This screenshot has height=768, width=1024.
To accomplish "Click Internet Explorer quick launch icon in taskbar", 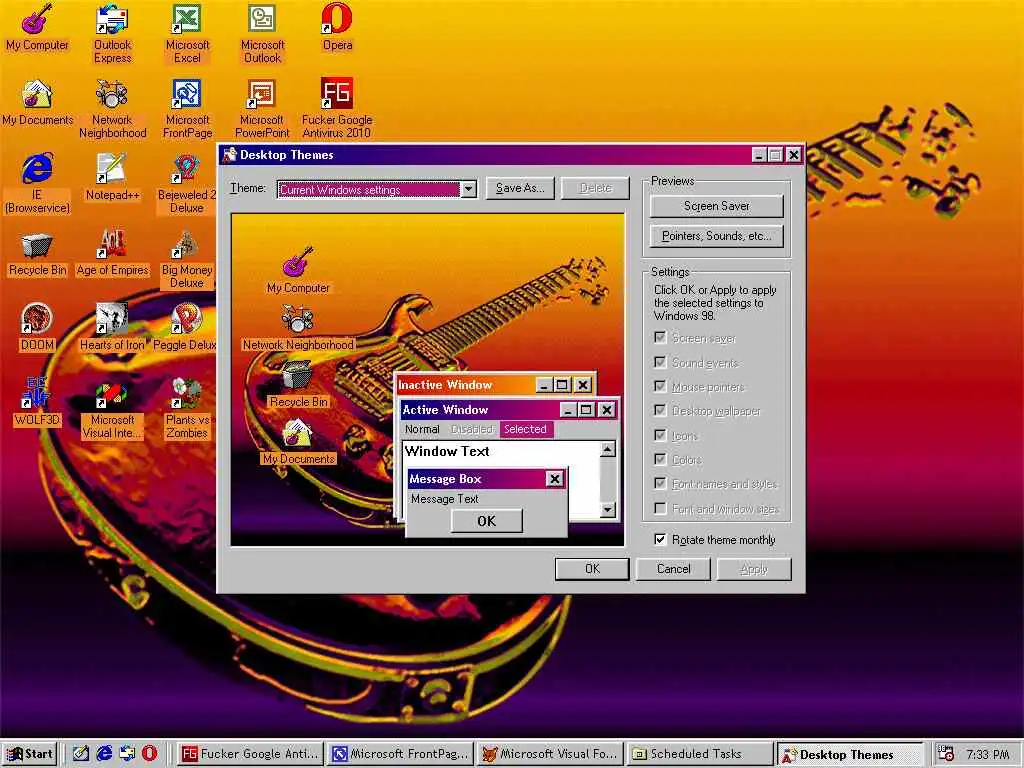I will click(x=104, y=754).
